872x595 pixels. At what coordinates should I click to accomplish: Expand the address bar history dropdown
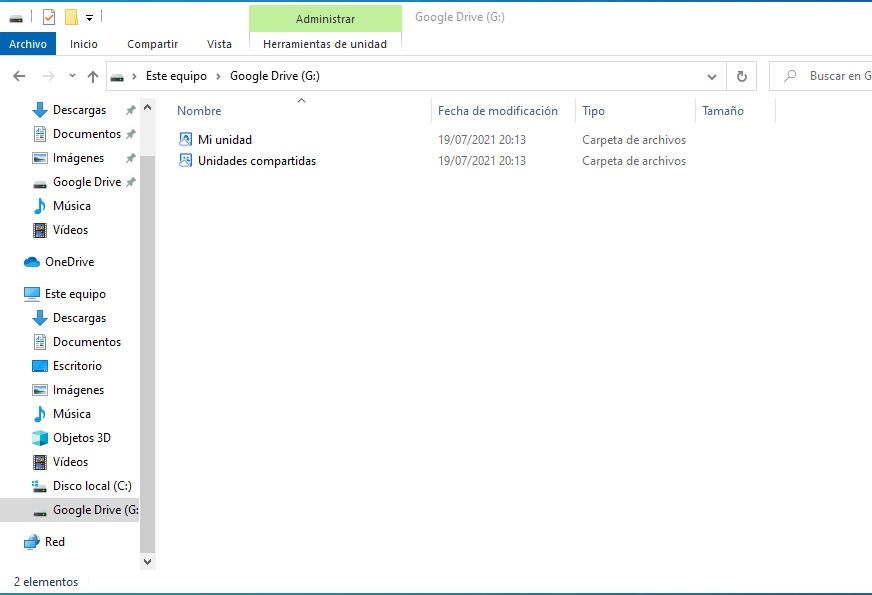[x=712, y=76]
